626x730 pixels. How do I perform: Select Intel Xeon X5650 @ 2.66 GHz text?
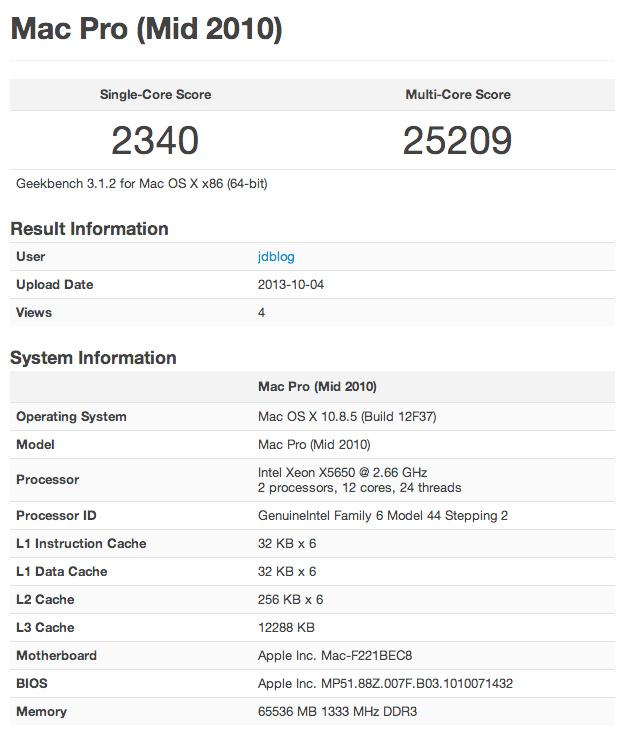coord(343,473)
